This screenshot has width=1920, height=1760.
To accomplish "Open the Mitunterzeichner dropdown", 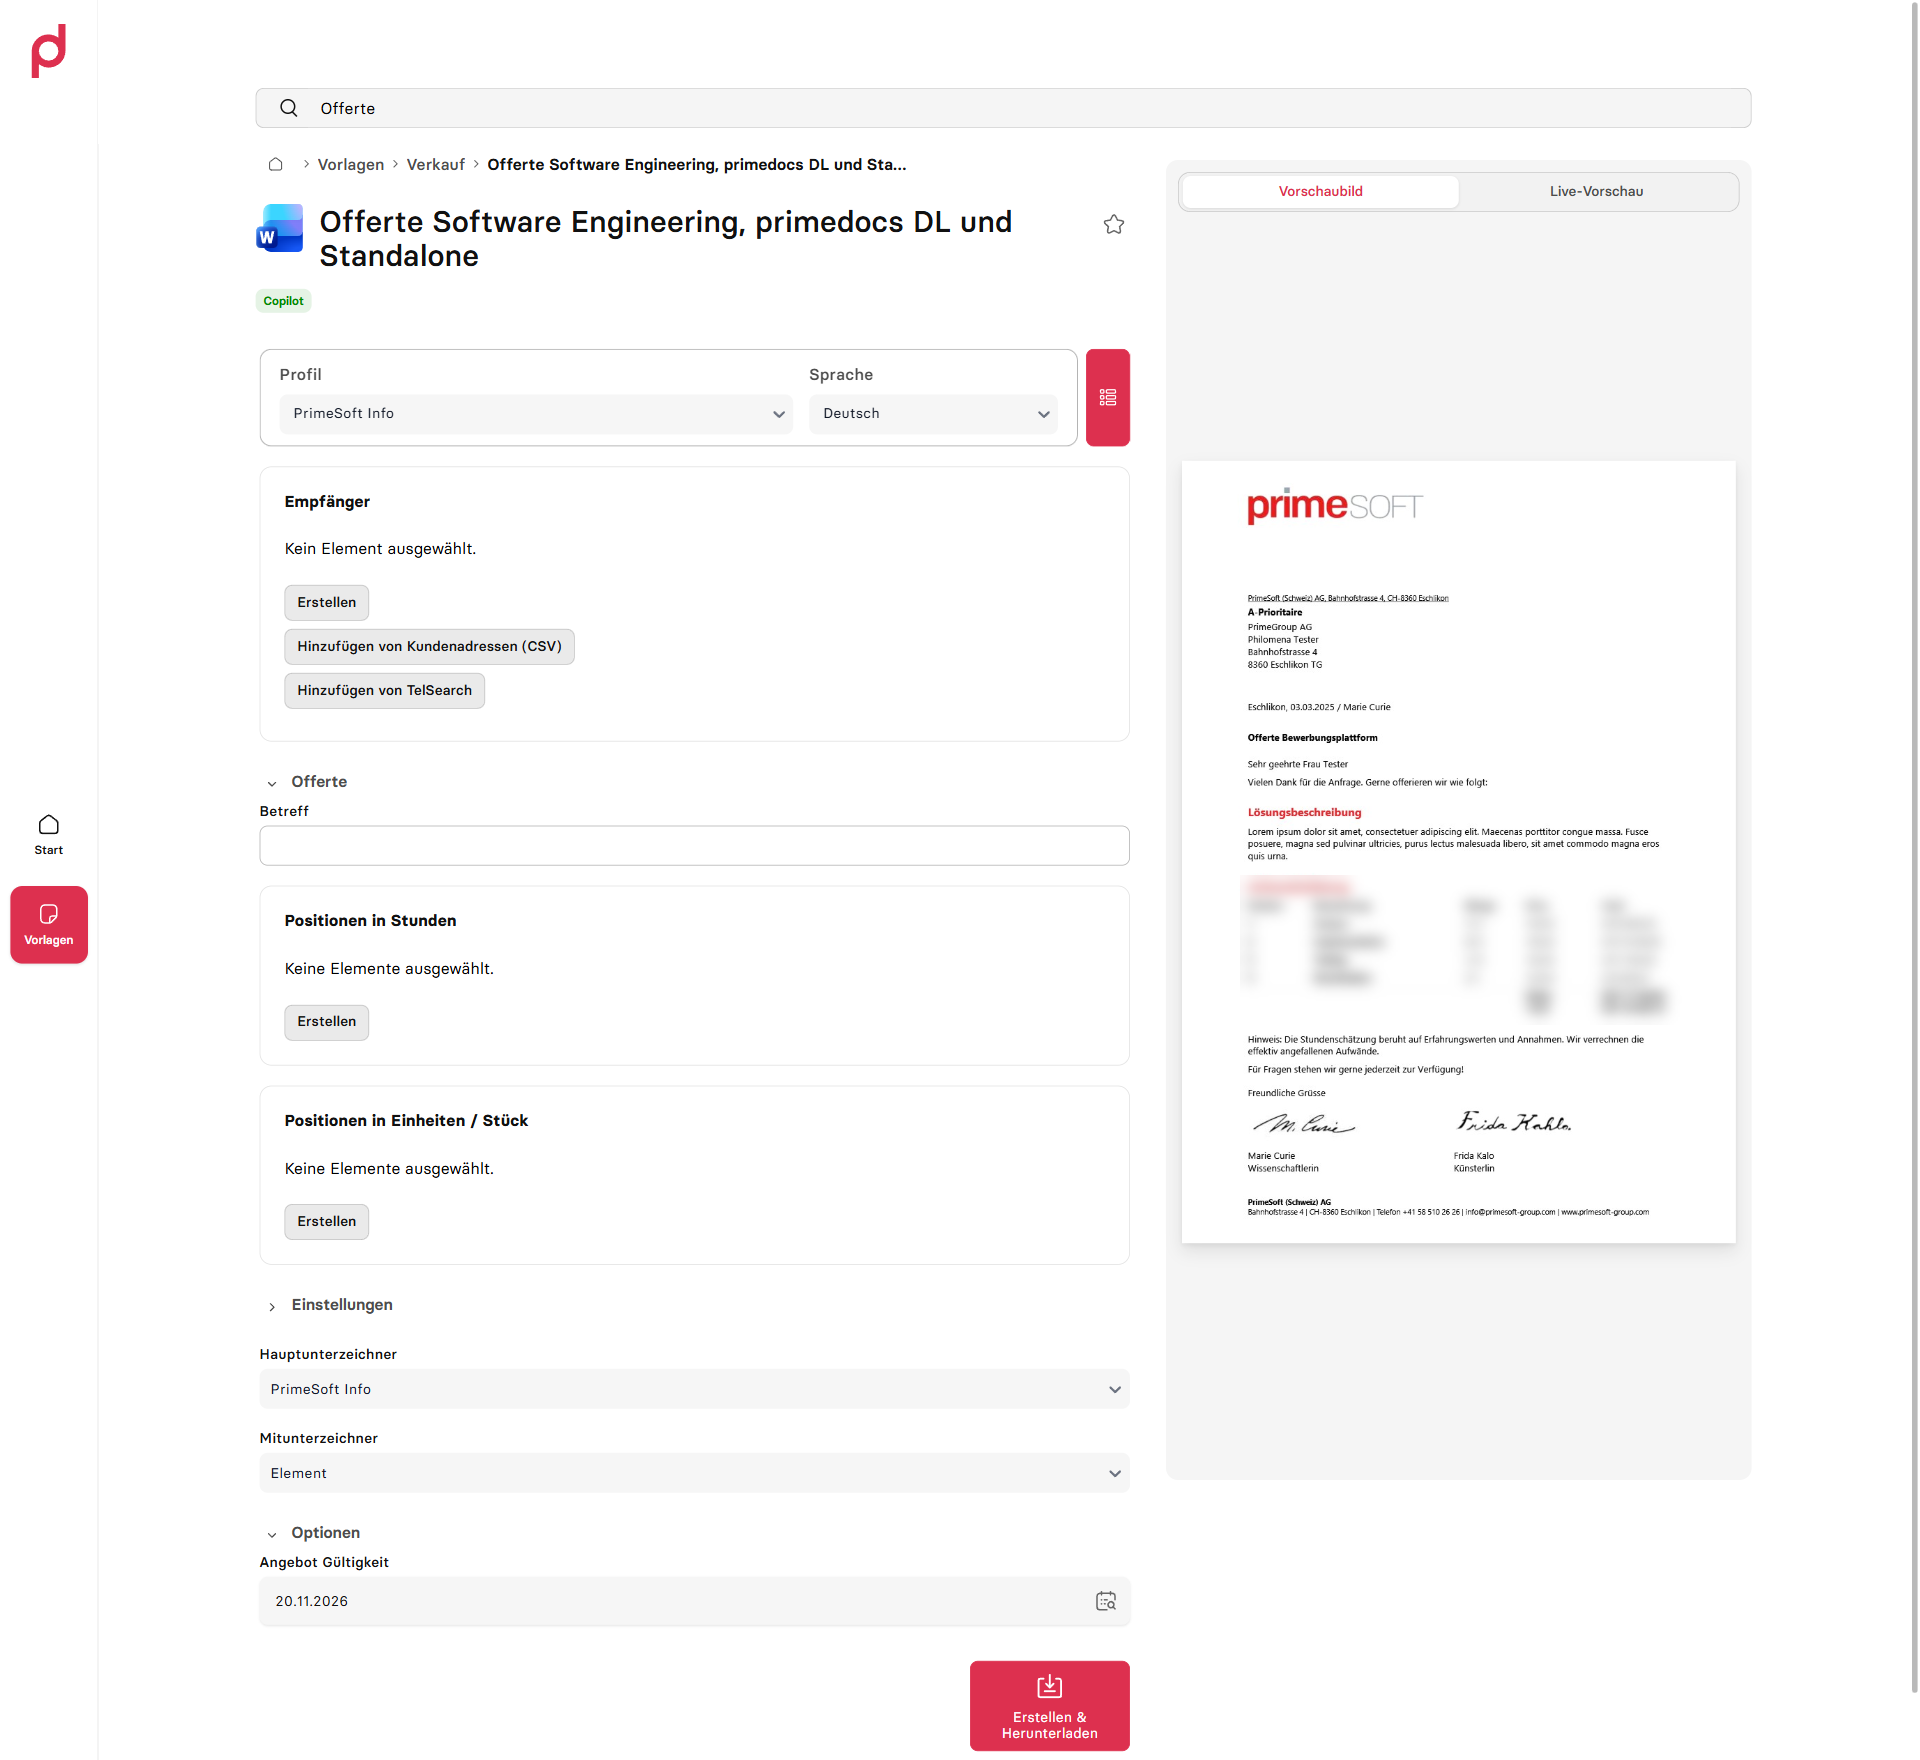I will [x=694, y=1473].
